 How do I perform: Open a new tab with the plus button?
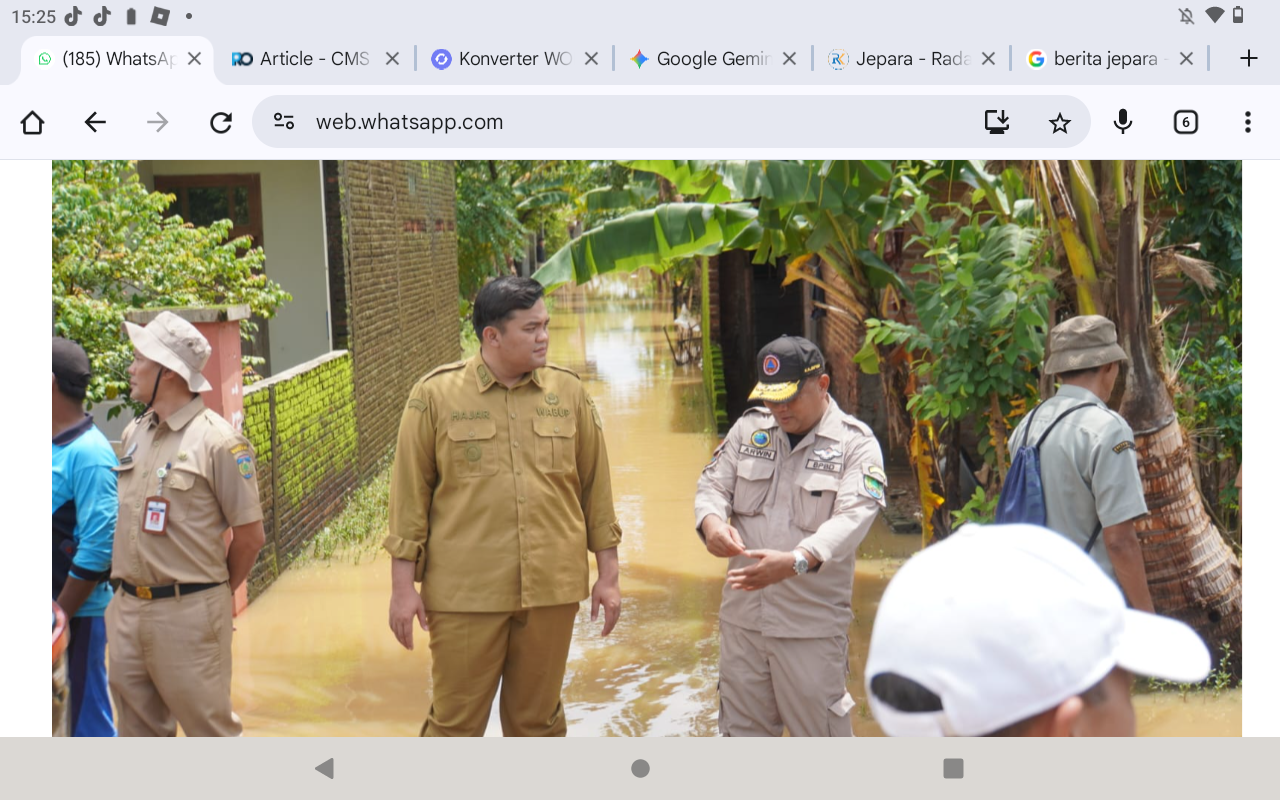tap(1247, 57)
